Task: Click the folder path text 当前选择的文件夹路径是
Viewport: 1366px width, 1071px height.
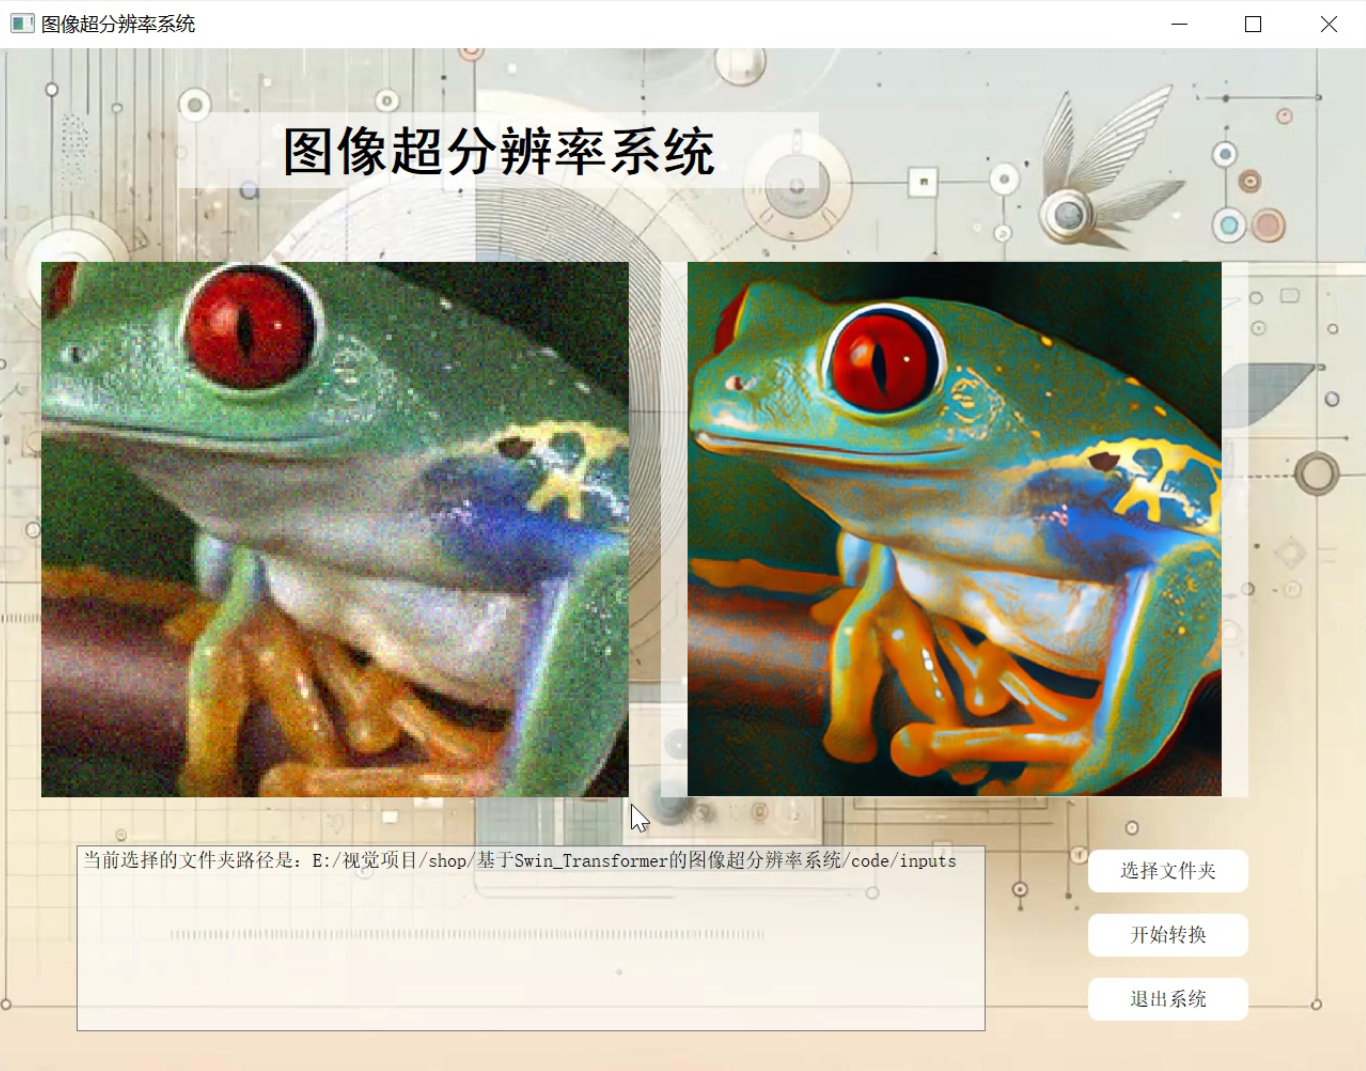Action: [x=192, y=861]
